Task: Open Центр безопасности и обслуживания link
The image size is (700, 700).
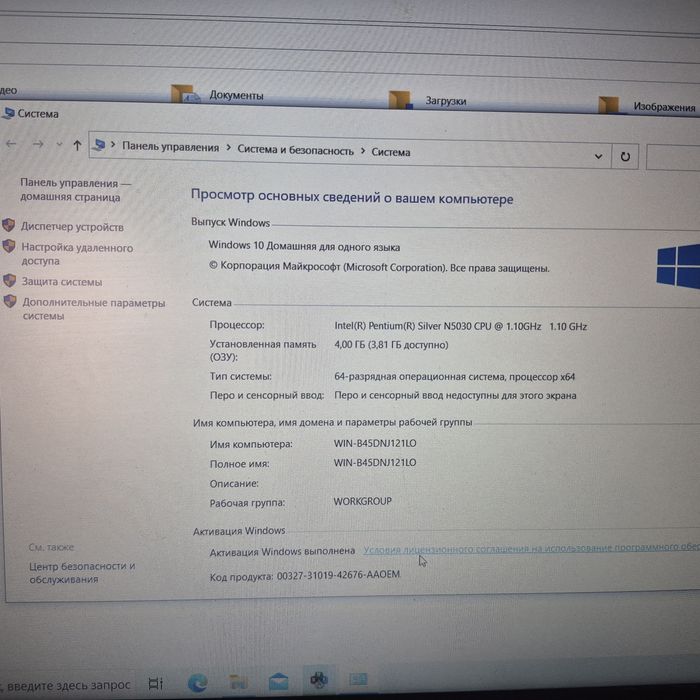Action: click(82, 572)
